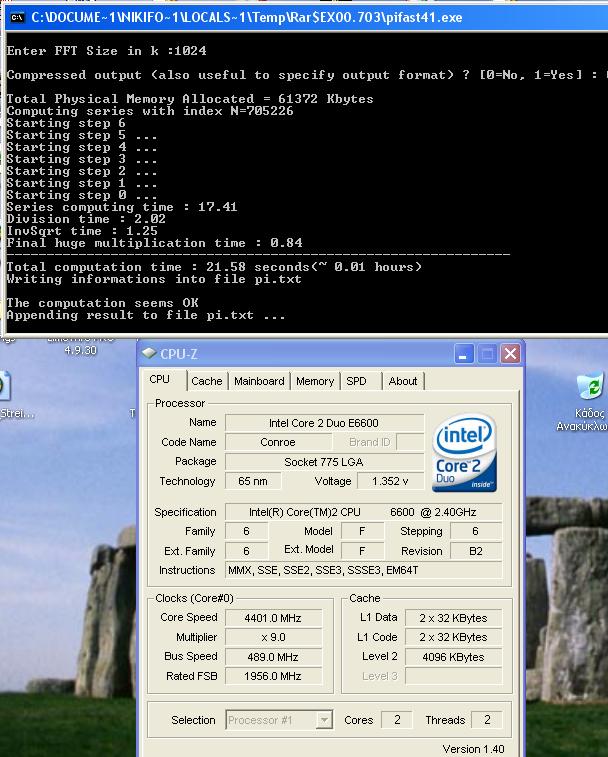Viewport: 608px width, 757px height.
Task: Click the Series computing time 17.41 line
Action: click(122, 207)
